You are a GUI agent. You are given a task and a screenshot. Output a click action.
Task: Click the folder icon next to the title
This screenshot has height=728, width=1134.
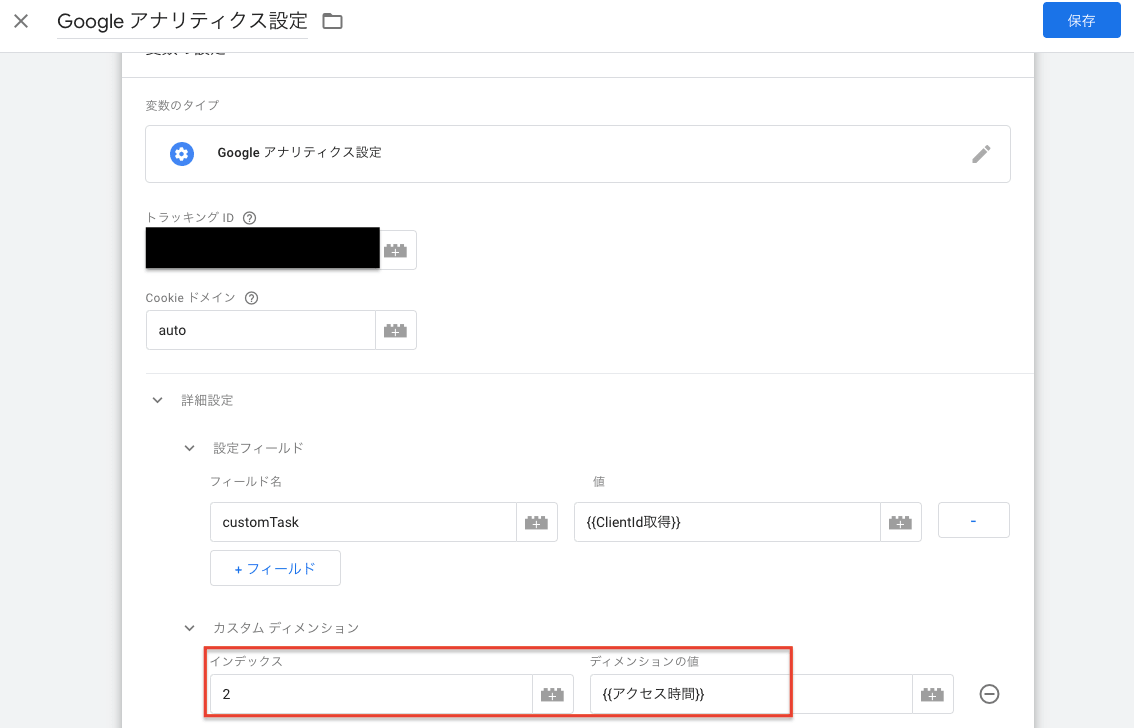click(333, 21)
